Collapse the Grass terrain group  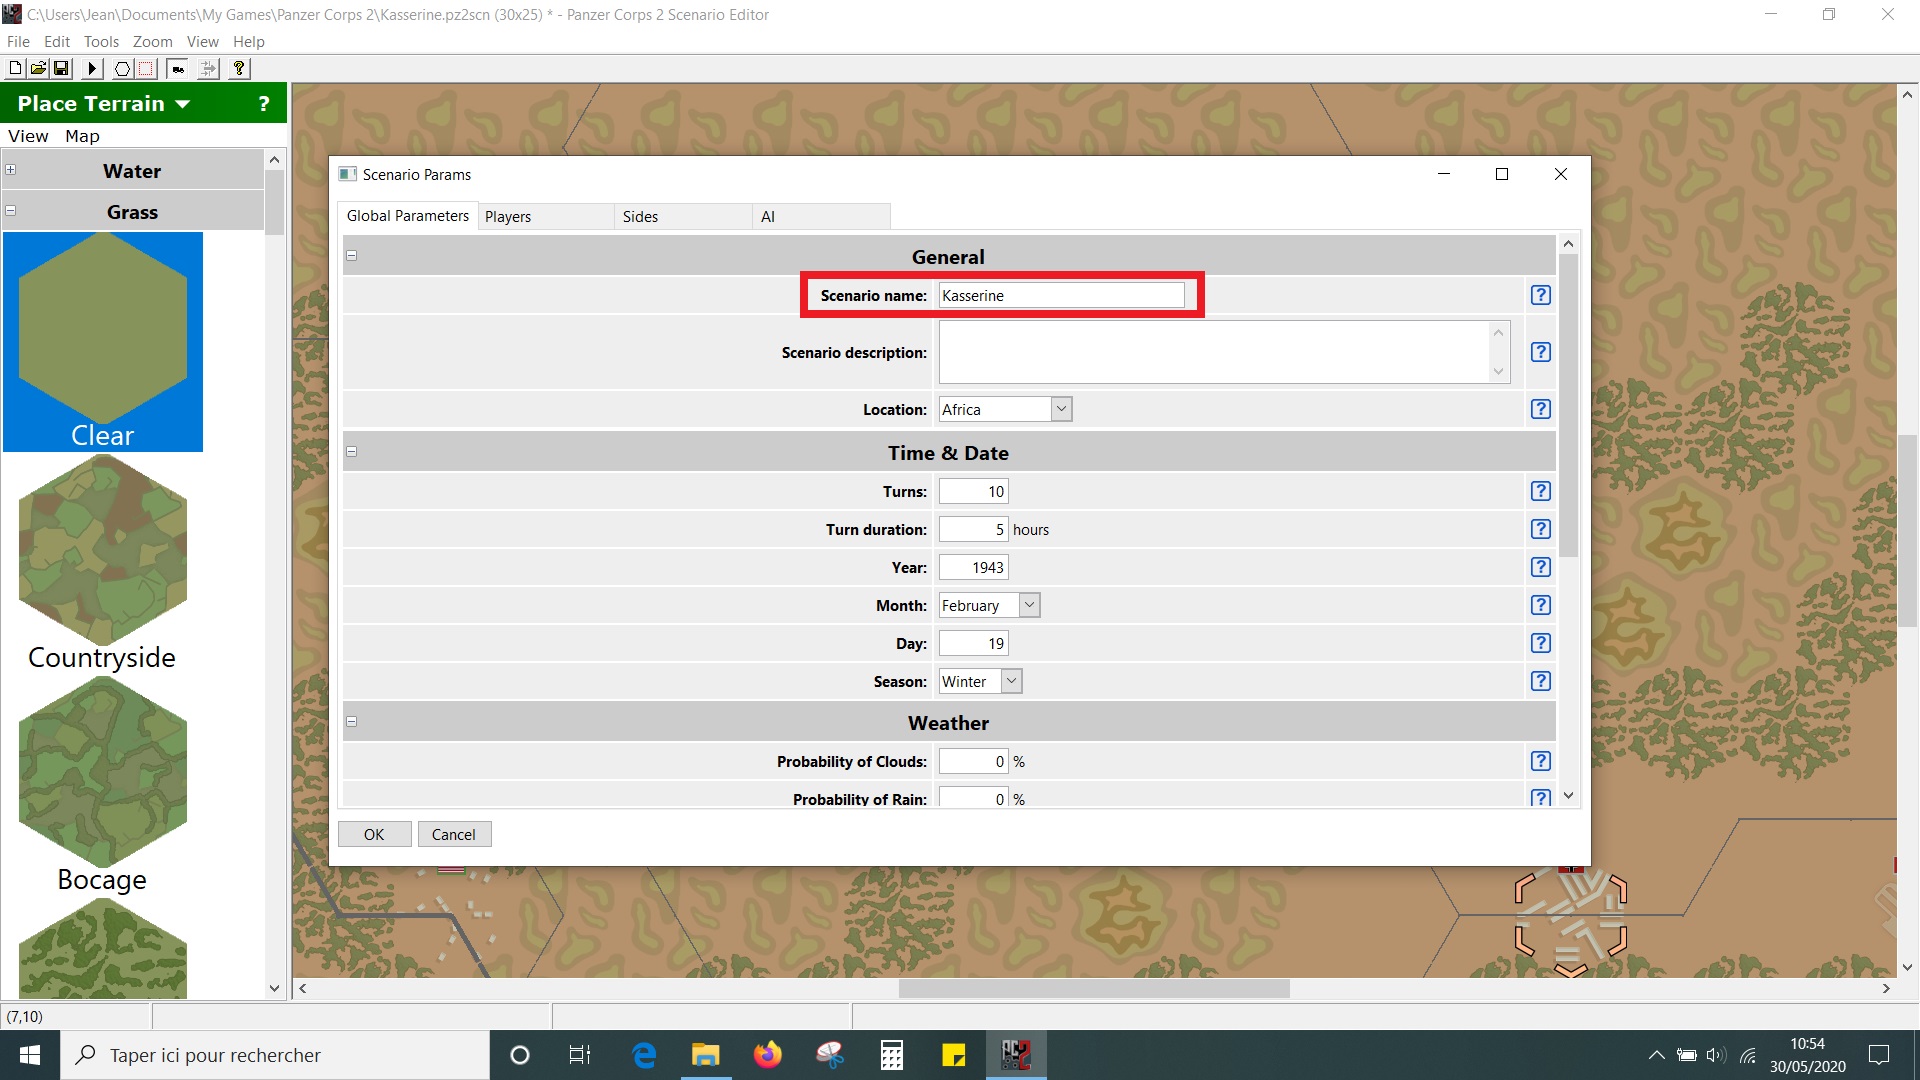pyautogui.click(x=11, y=211)
